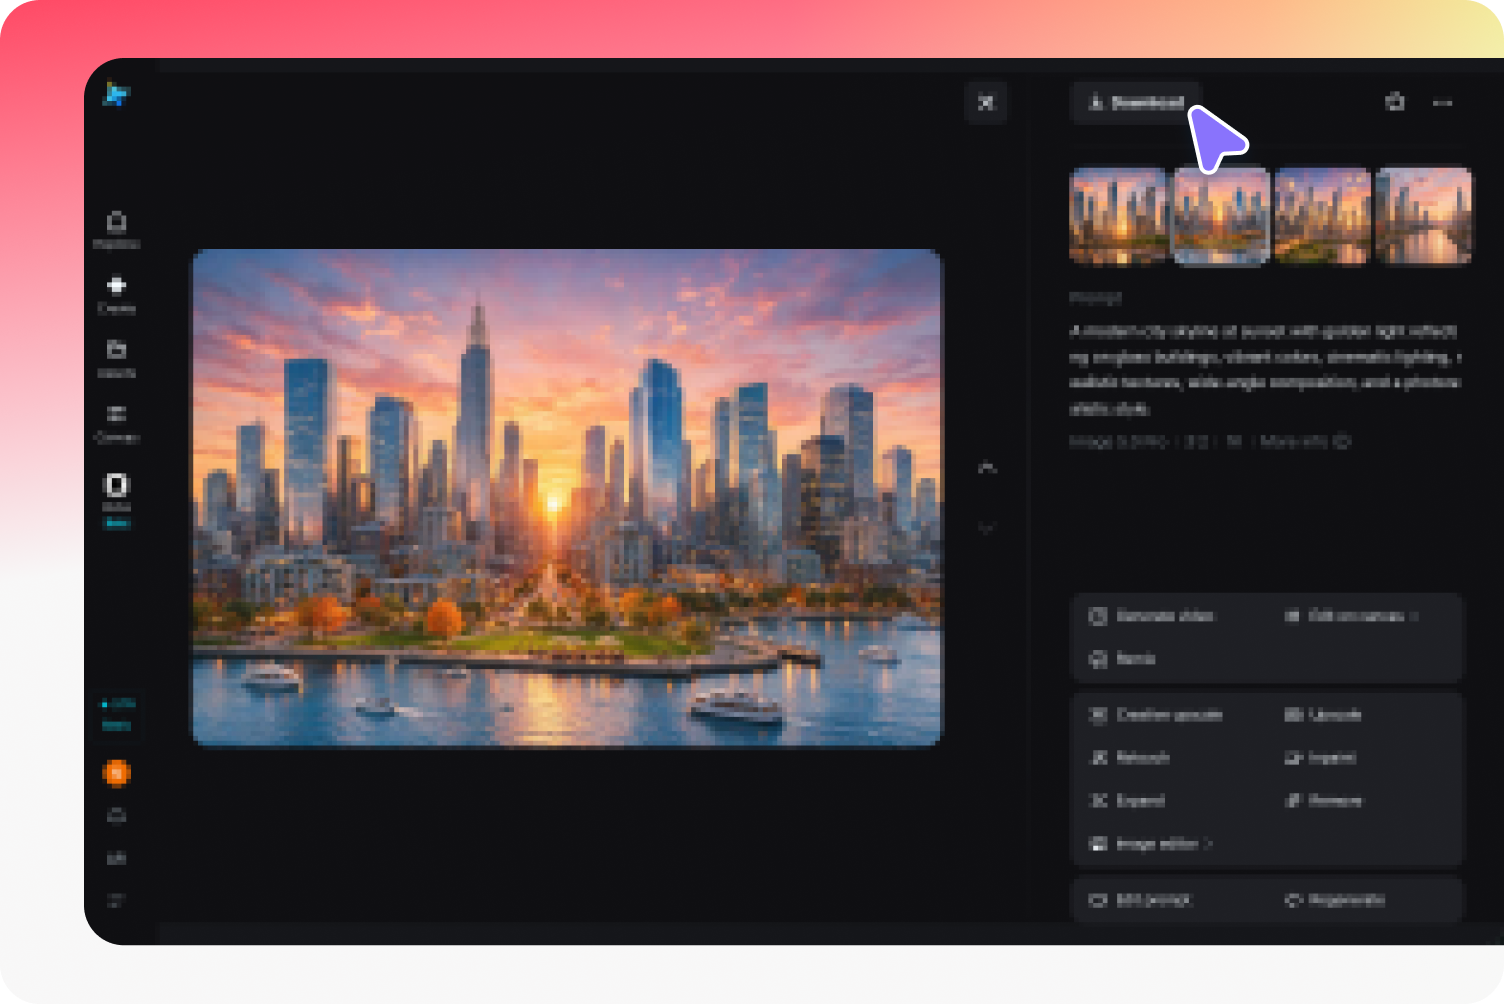Close the image detail viewer
The height and width of the screenshot is (1004, 1506).
[986, 102]
